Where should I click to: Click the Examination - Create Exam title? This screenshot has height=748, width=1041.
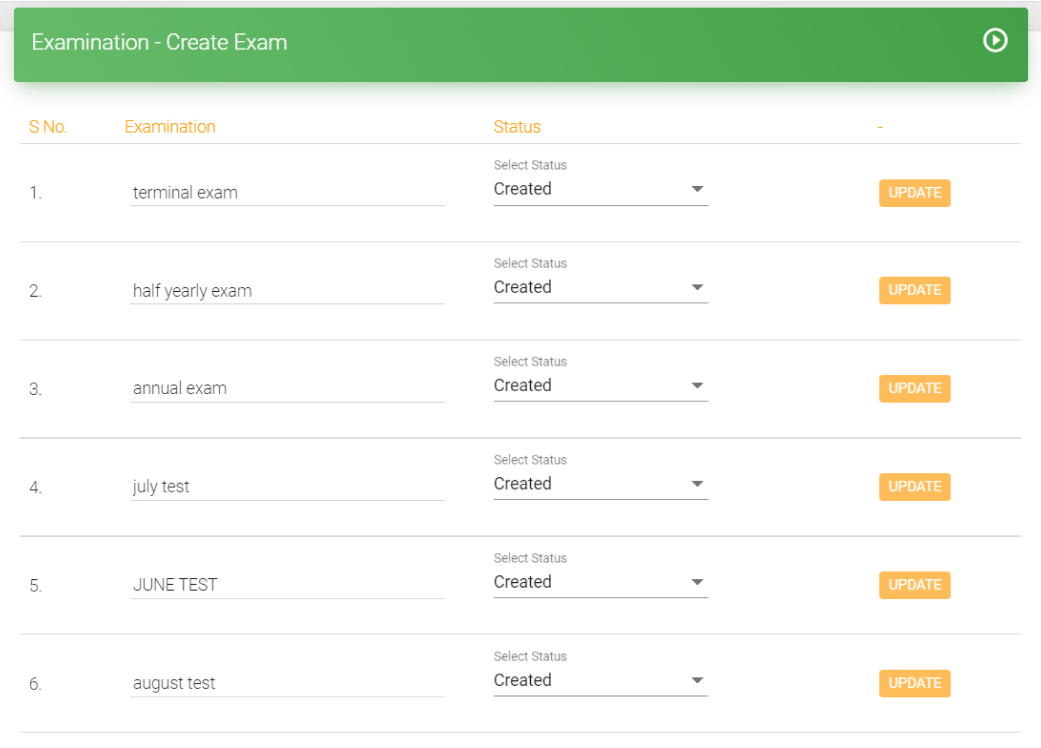159,42
